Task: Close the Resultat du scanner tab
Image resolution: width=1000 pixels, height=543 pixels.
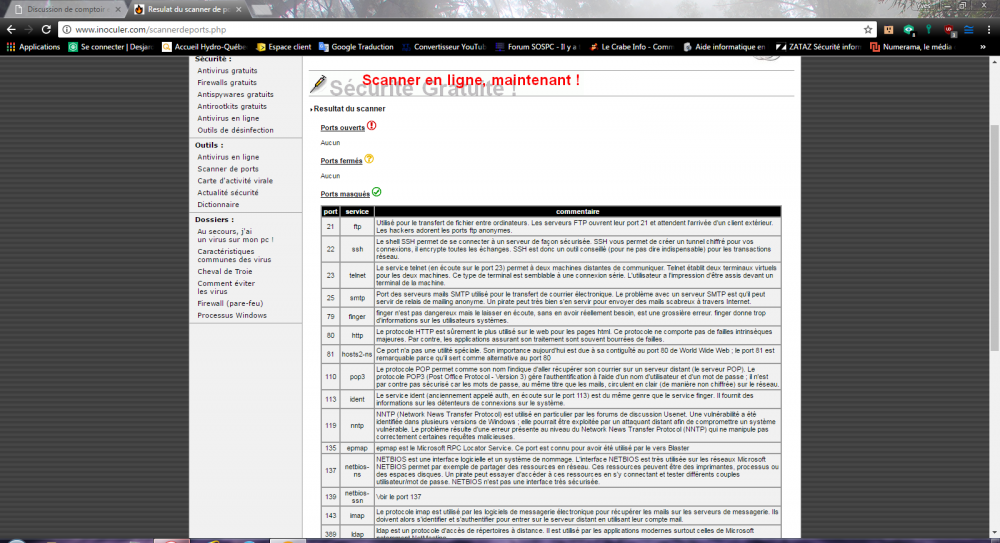Action: point(239,10)
